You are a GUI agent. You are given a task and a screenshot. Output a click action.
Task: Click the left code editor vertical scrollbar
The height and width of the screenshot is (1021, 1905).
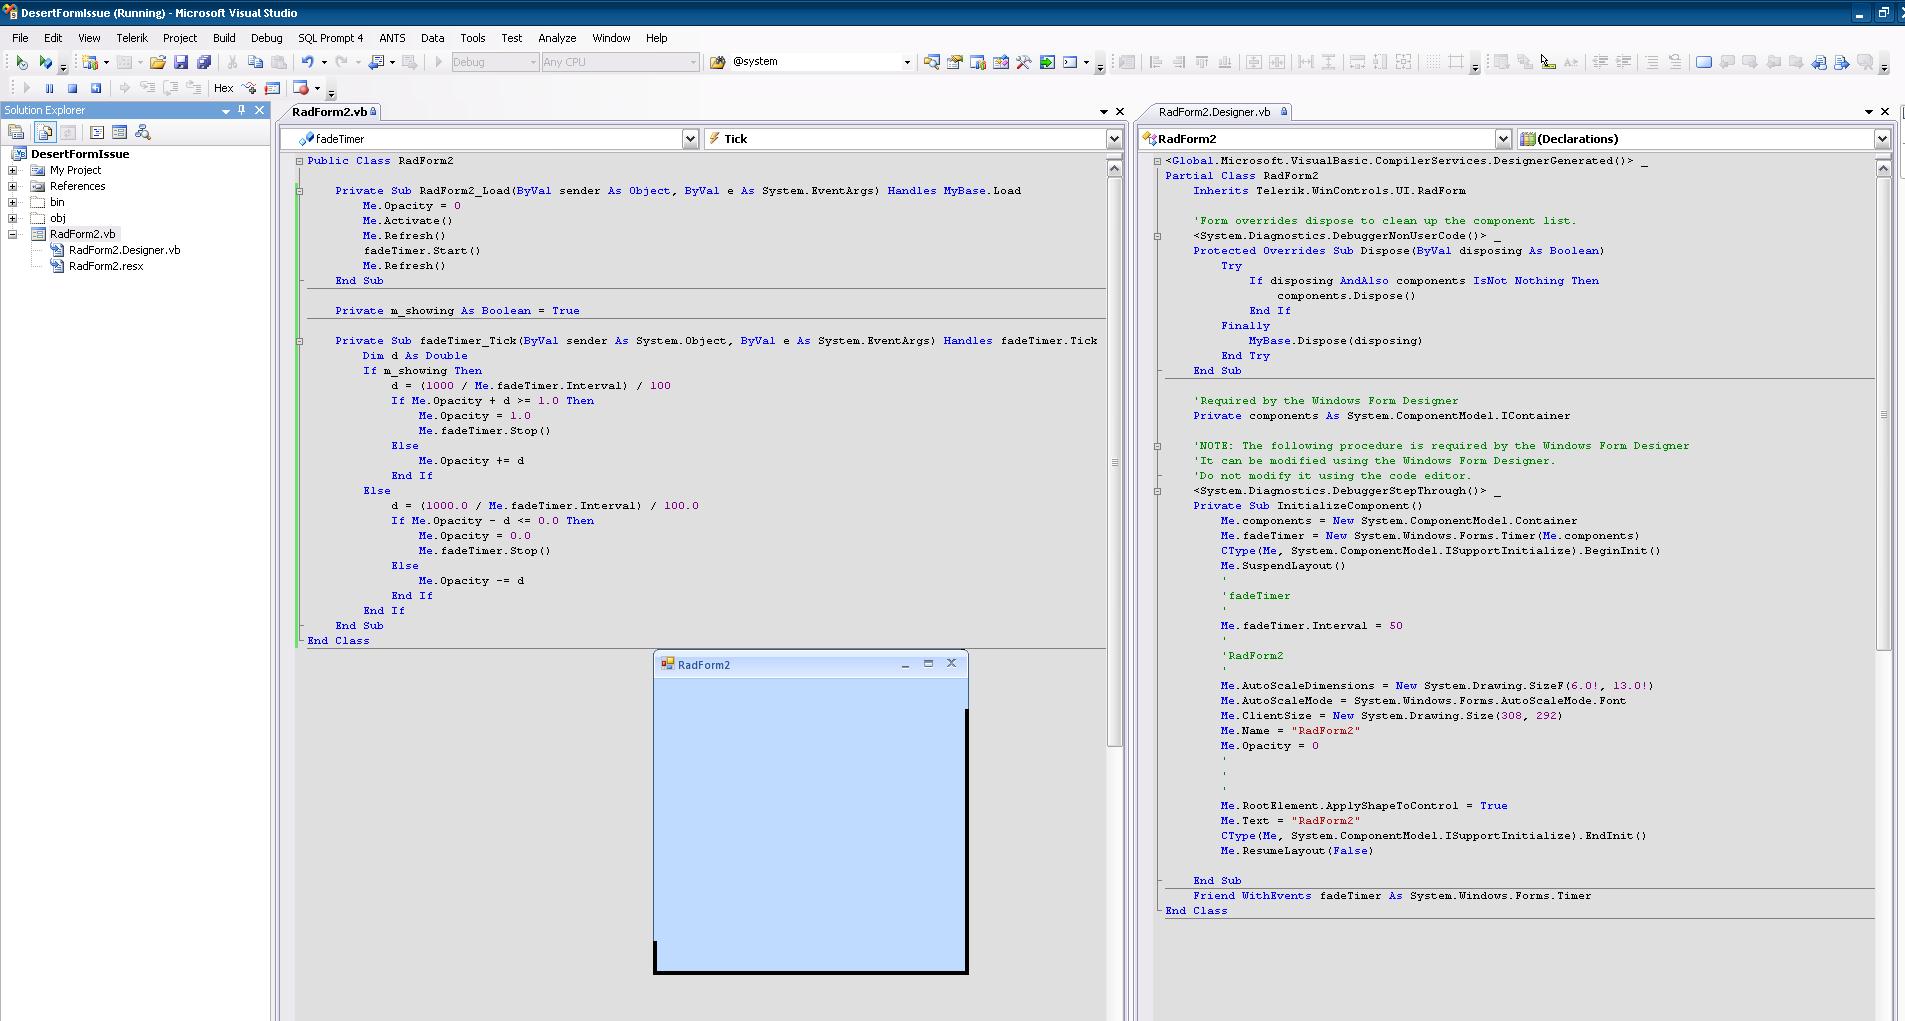1114,460
